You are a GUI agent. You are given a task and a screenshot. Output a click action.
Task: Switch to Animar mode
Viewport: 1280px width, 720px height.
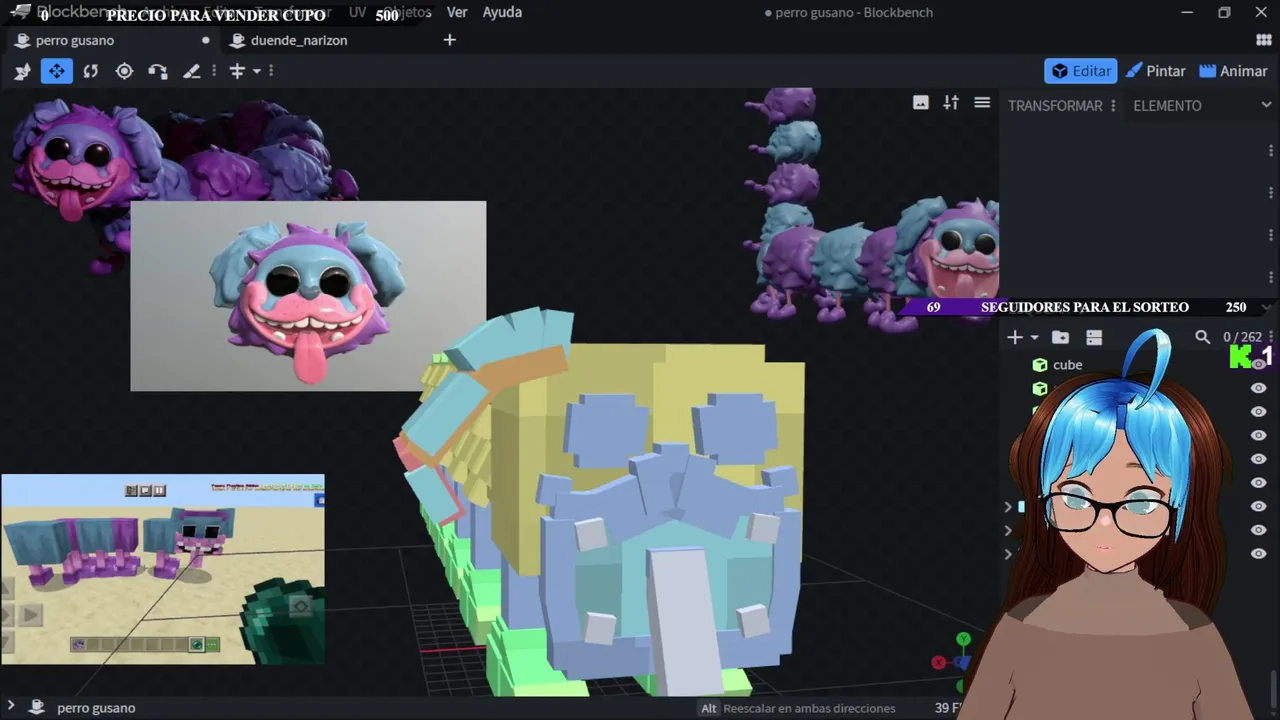coord(1233,71)
